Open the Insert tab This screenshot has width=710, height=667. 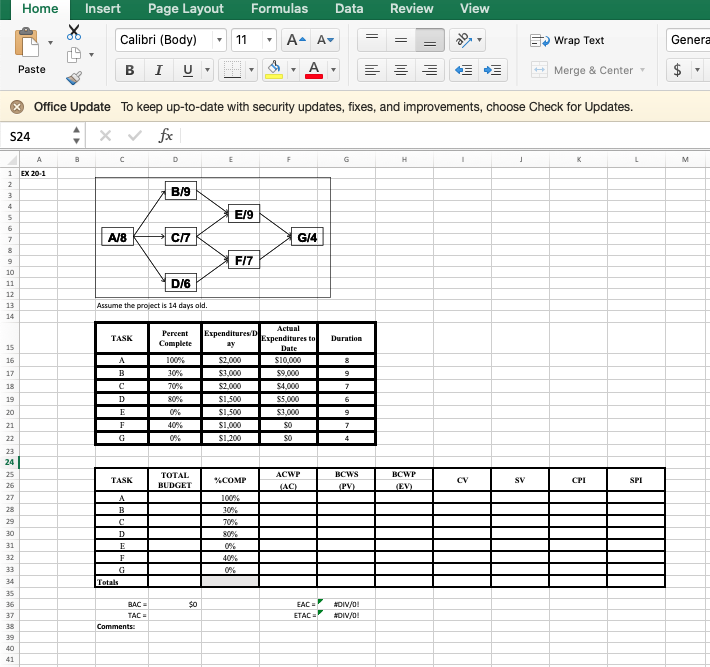103,9
